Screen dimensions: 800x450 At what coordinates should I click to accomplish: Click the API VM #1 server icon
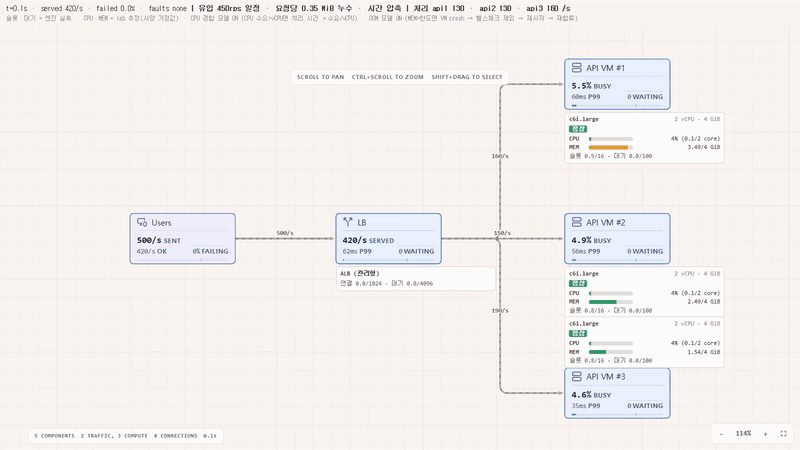pos(577,68)
